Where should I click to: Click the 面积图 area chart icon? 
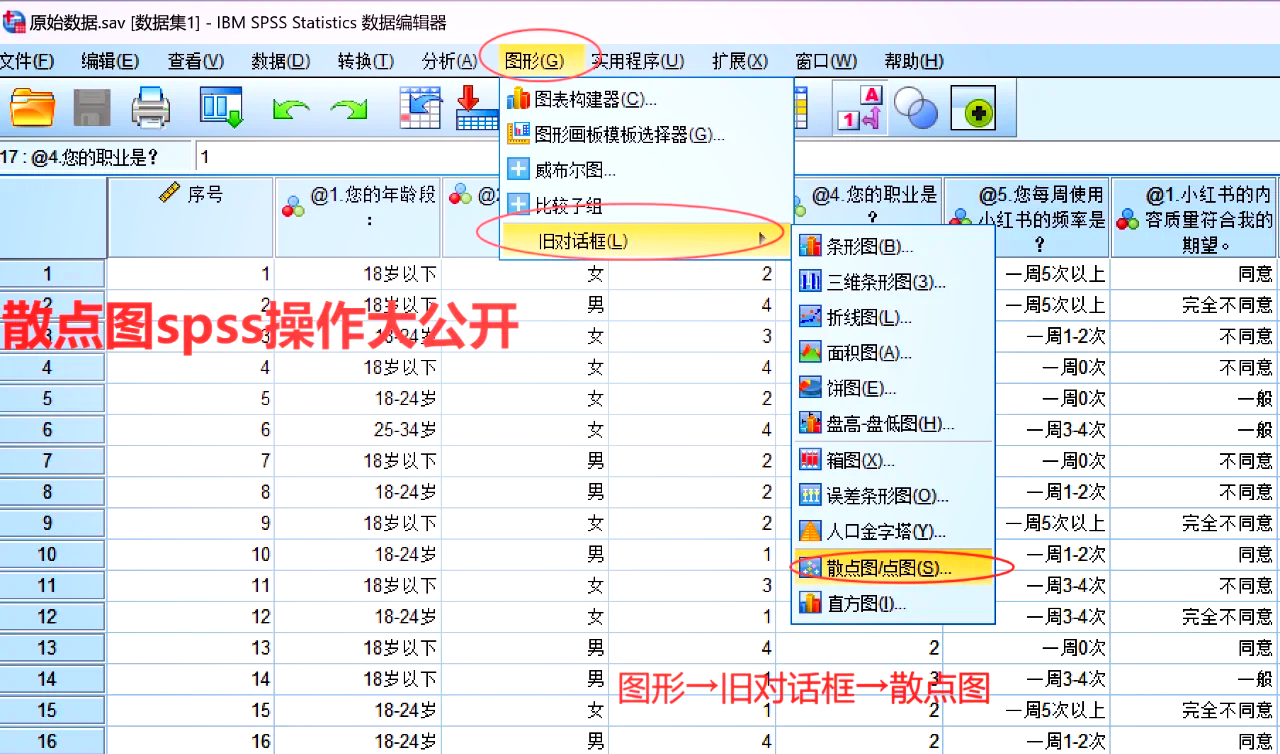click(810, 353)
